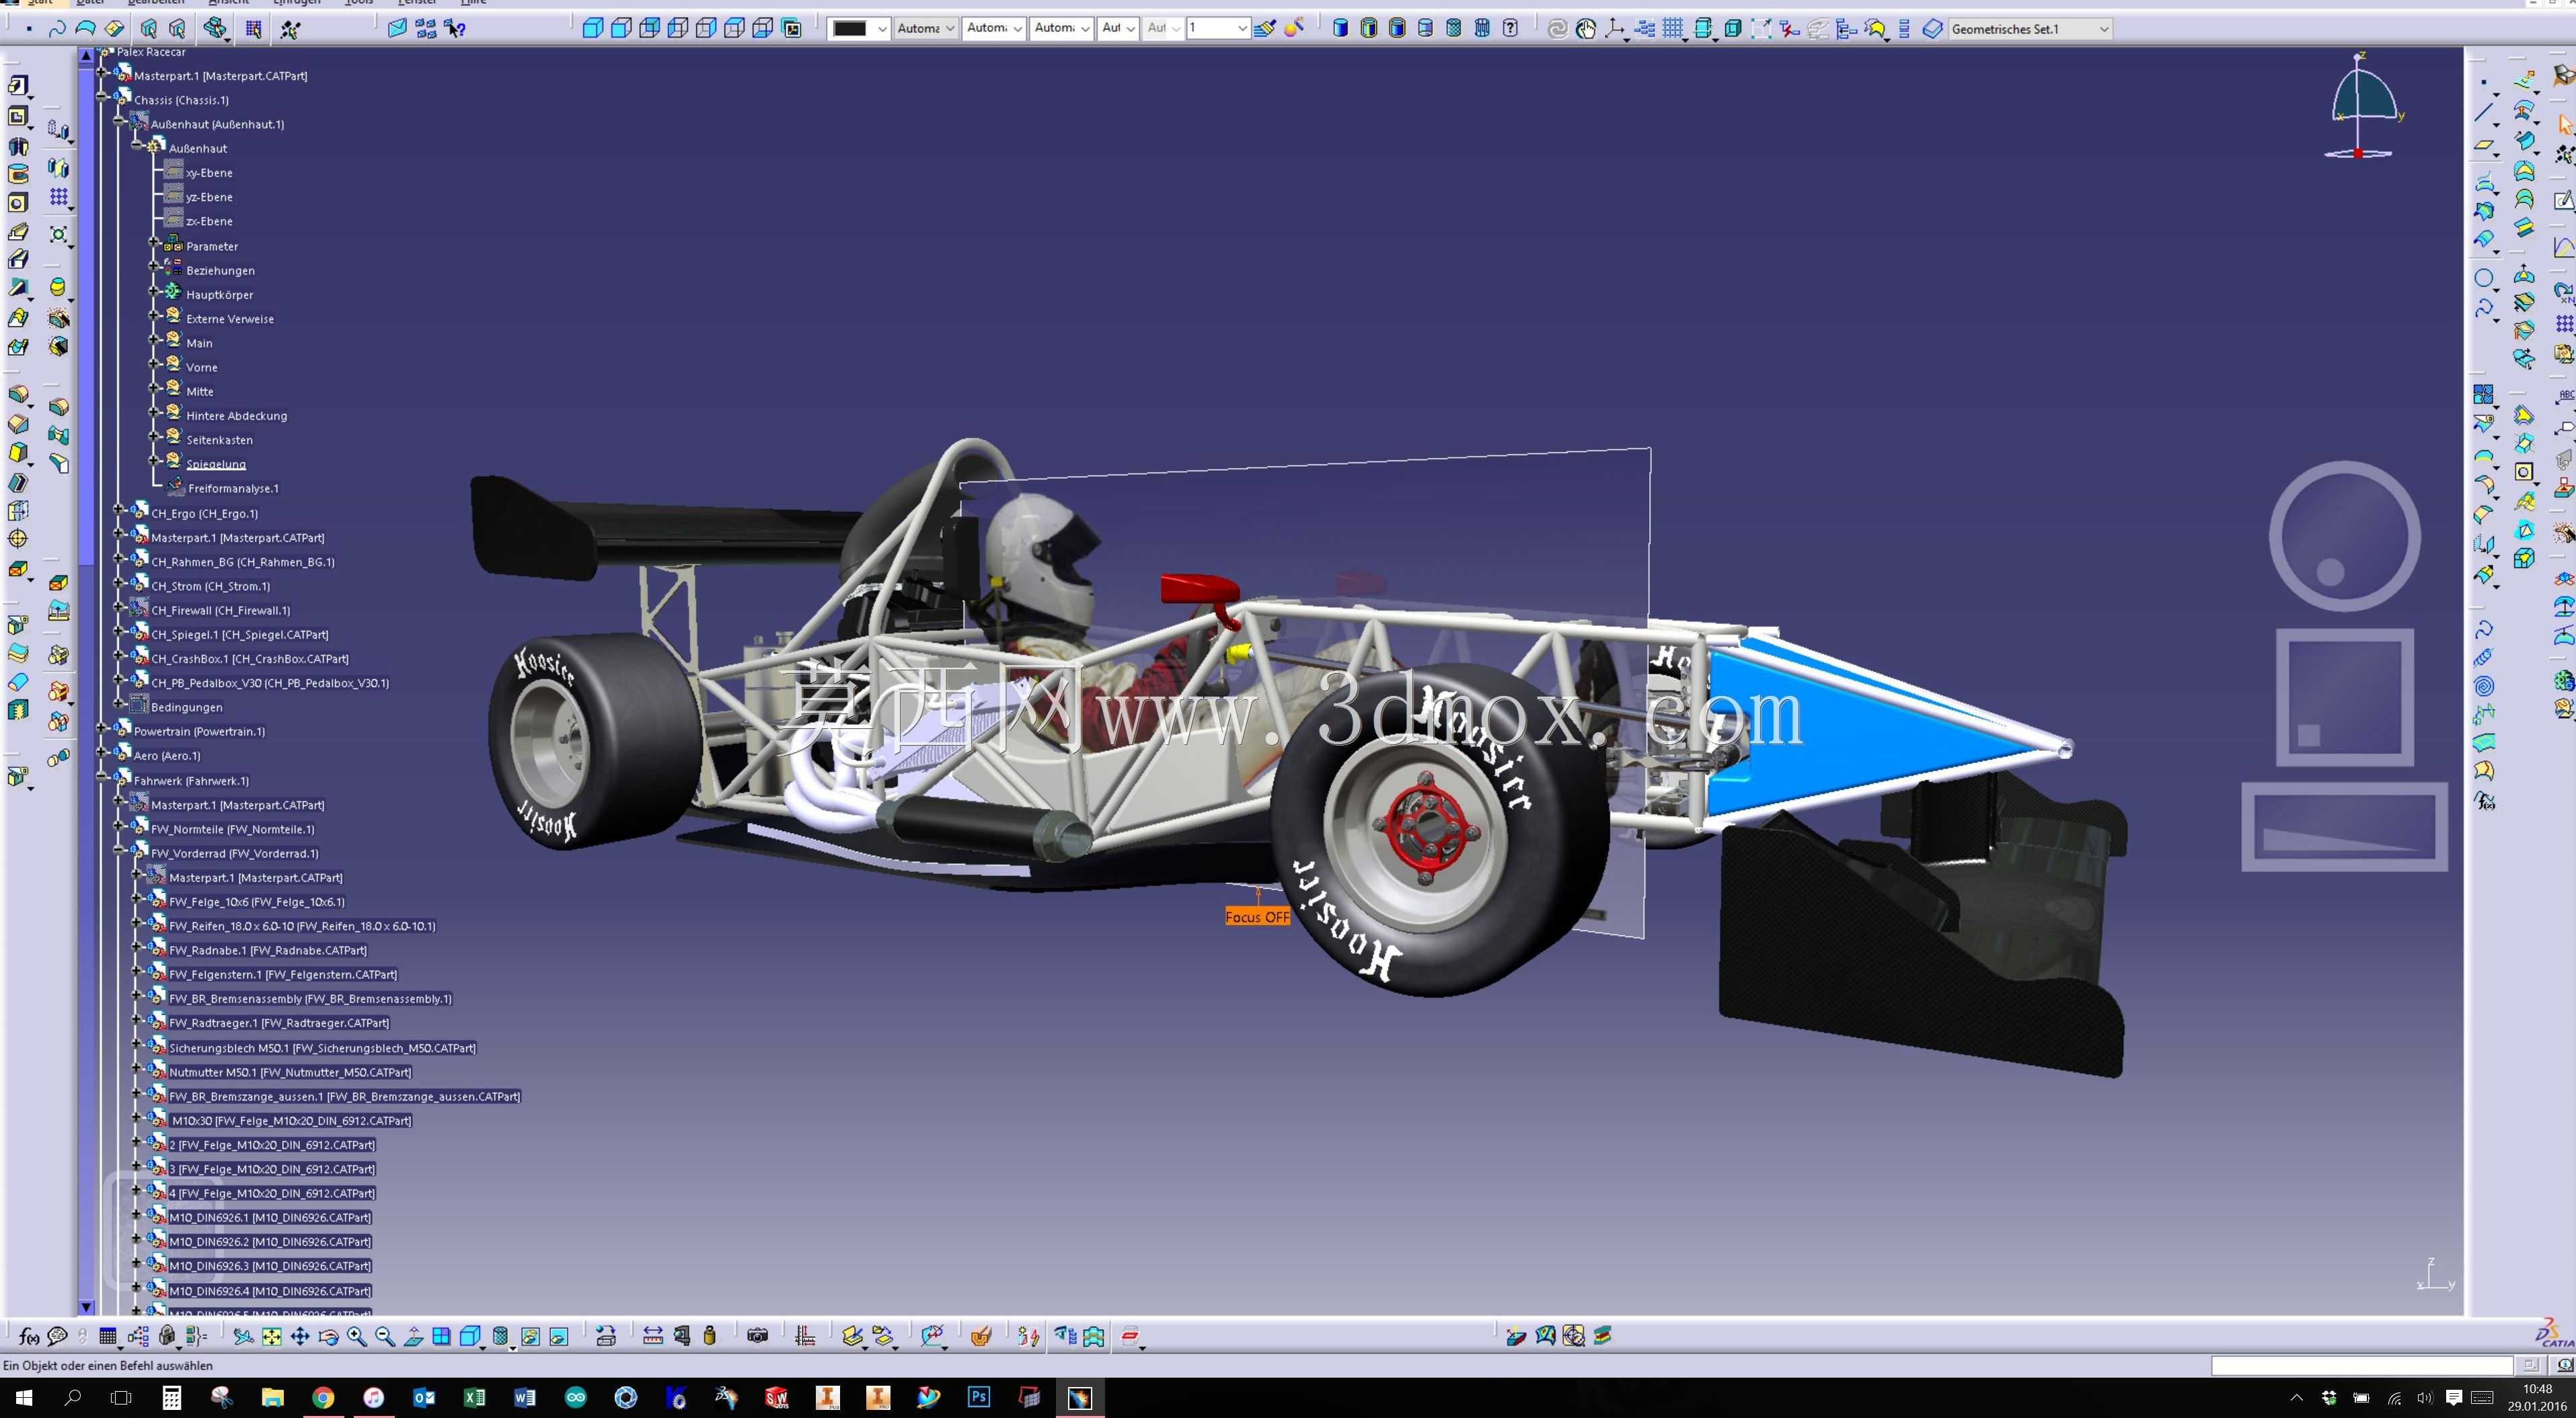The width and height of the screenshot is (2576, 1418).
Task: Select CH_CrashBox.1 tree item
Action: pos(250,659)
